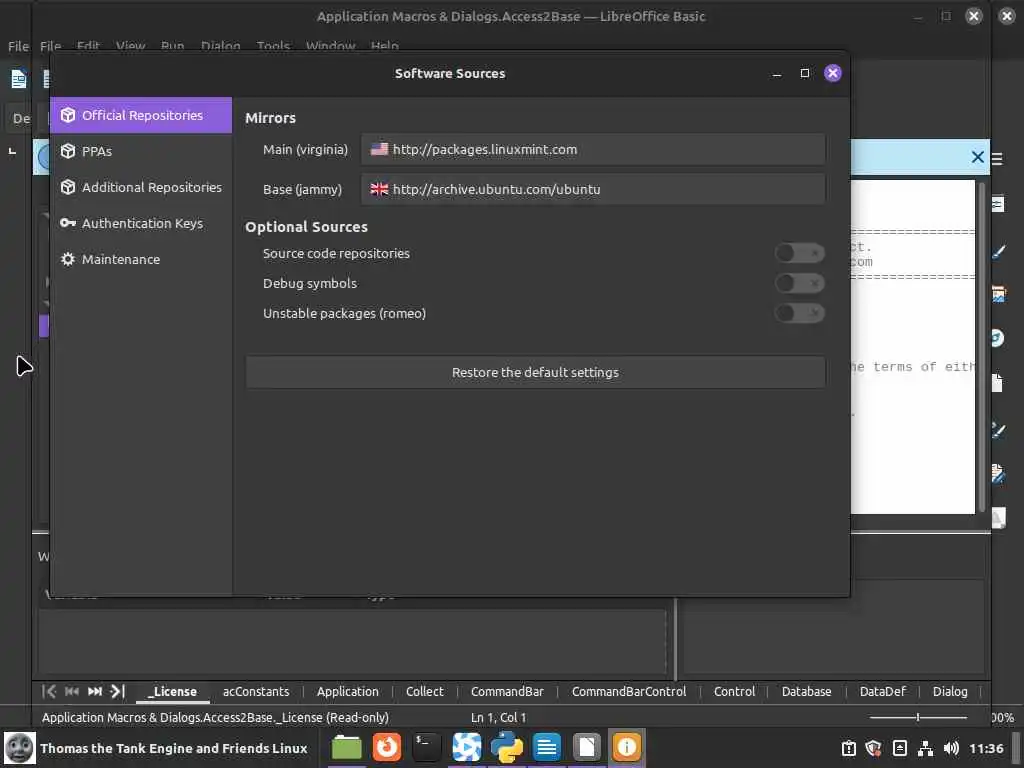Viewport: 1024px width, 768px height.
Task: Launch Firefox from the taskbar
Action: [x=387, y=747]
